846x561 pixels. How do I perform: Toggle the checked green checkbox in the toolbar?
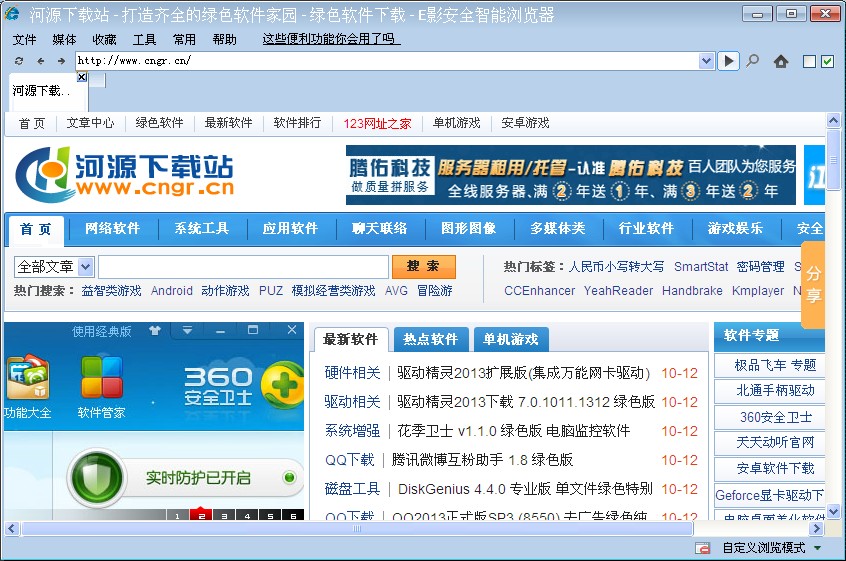click(827, 61)
